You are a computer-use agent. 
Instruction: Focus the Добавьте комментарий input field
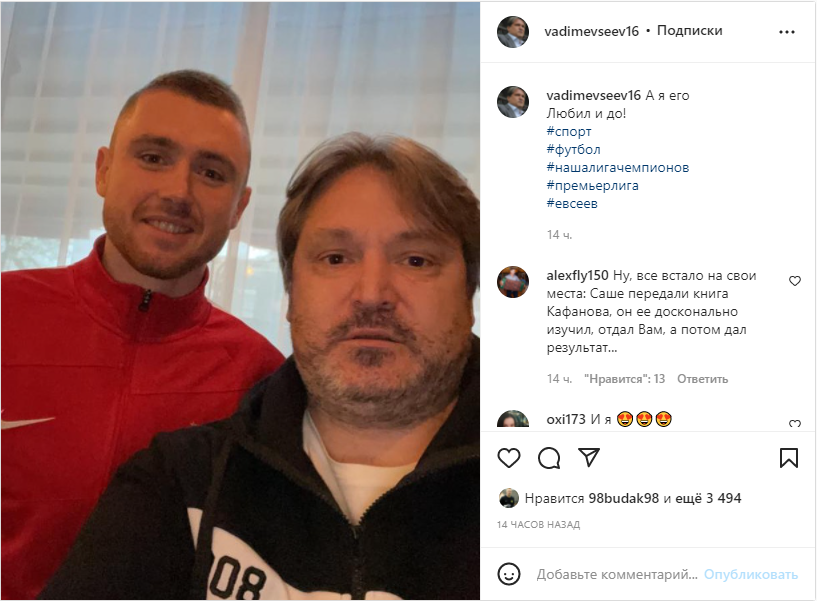(617, 574)
